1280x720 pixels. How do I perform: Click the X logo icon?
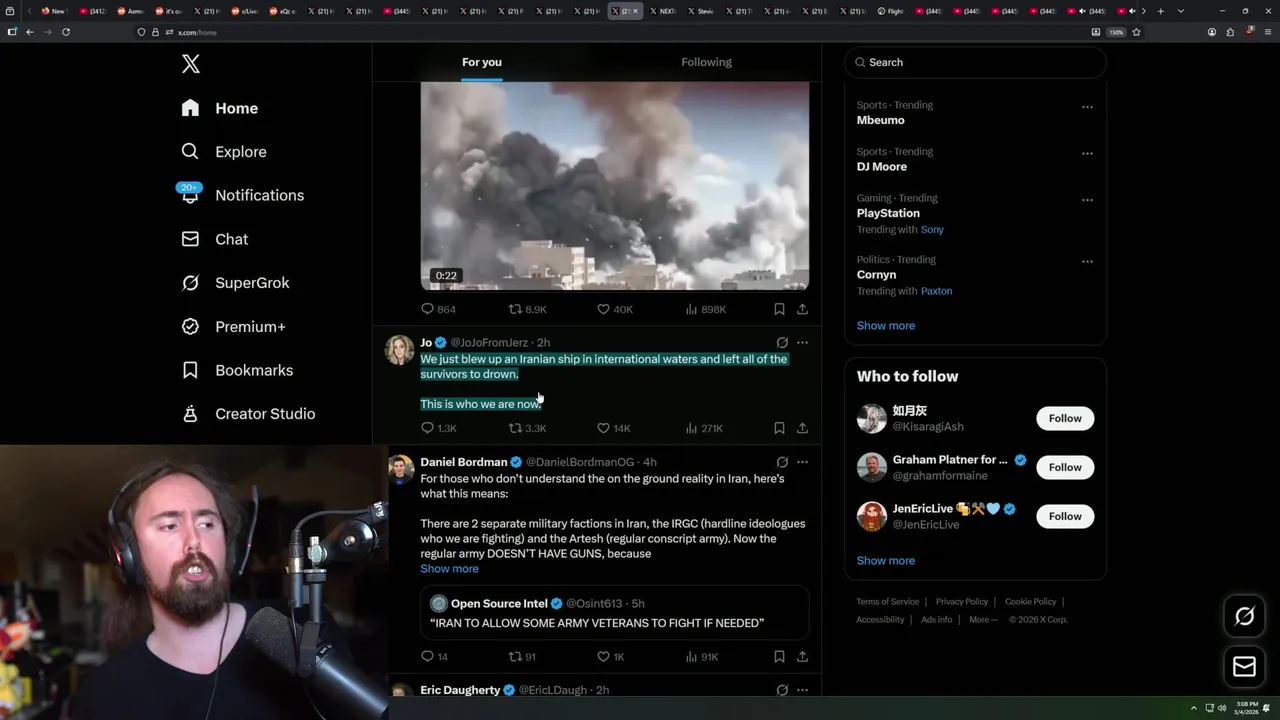pos(191,64)
